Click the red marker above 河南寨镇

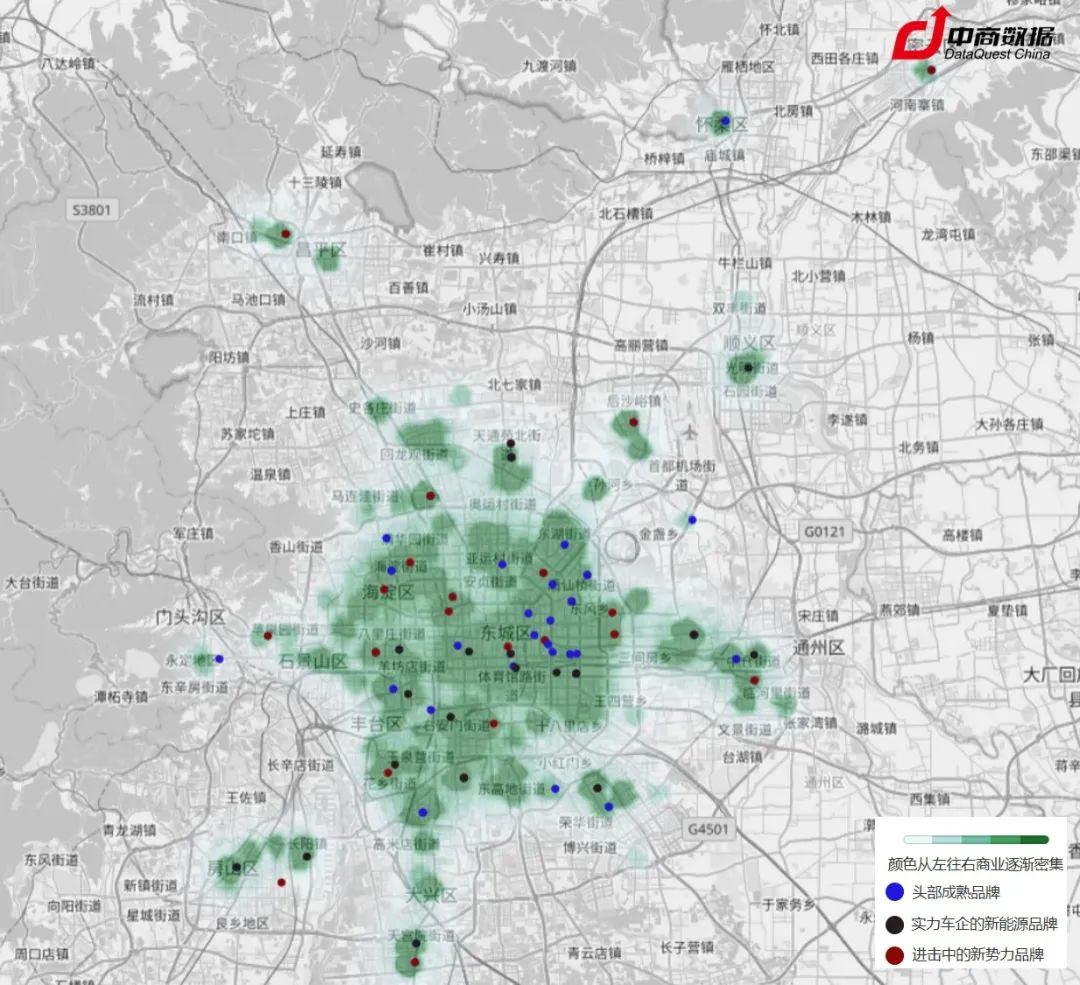[931, 70]
